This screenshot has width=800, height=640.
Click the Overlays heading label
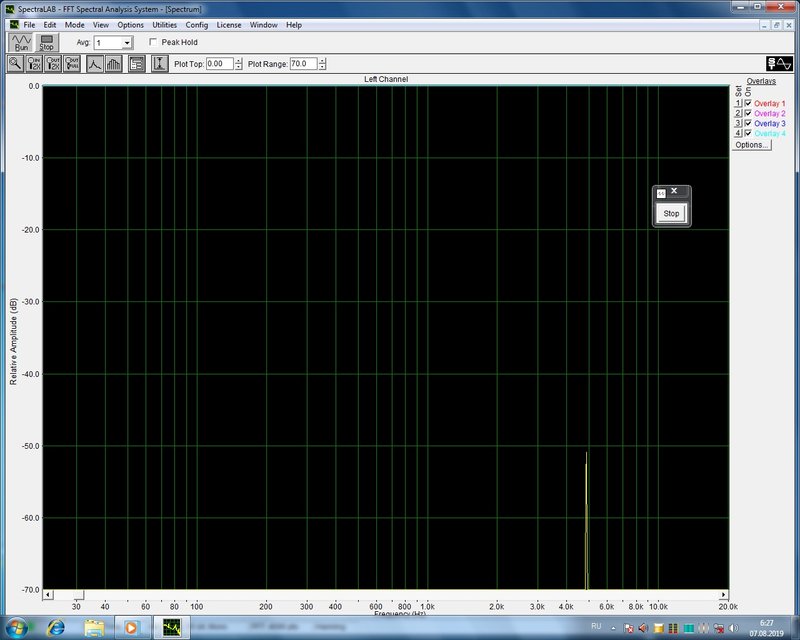click(x=761, y=81)
